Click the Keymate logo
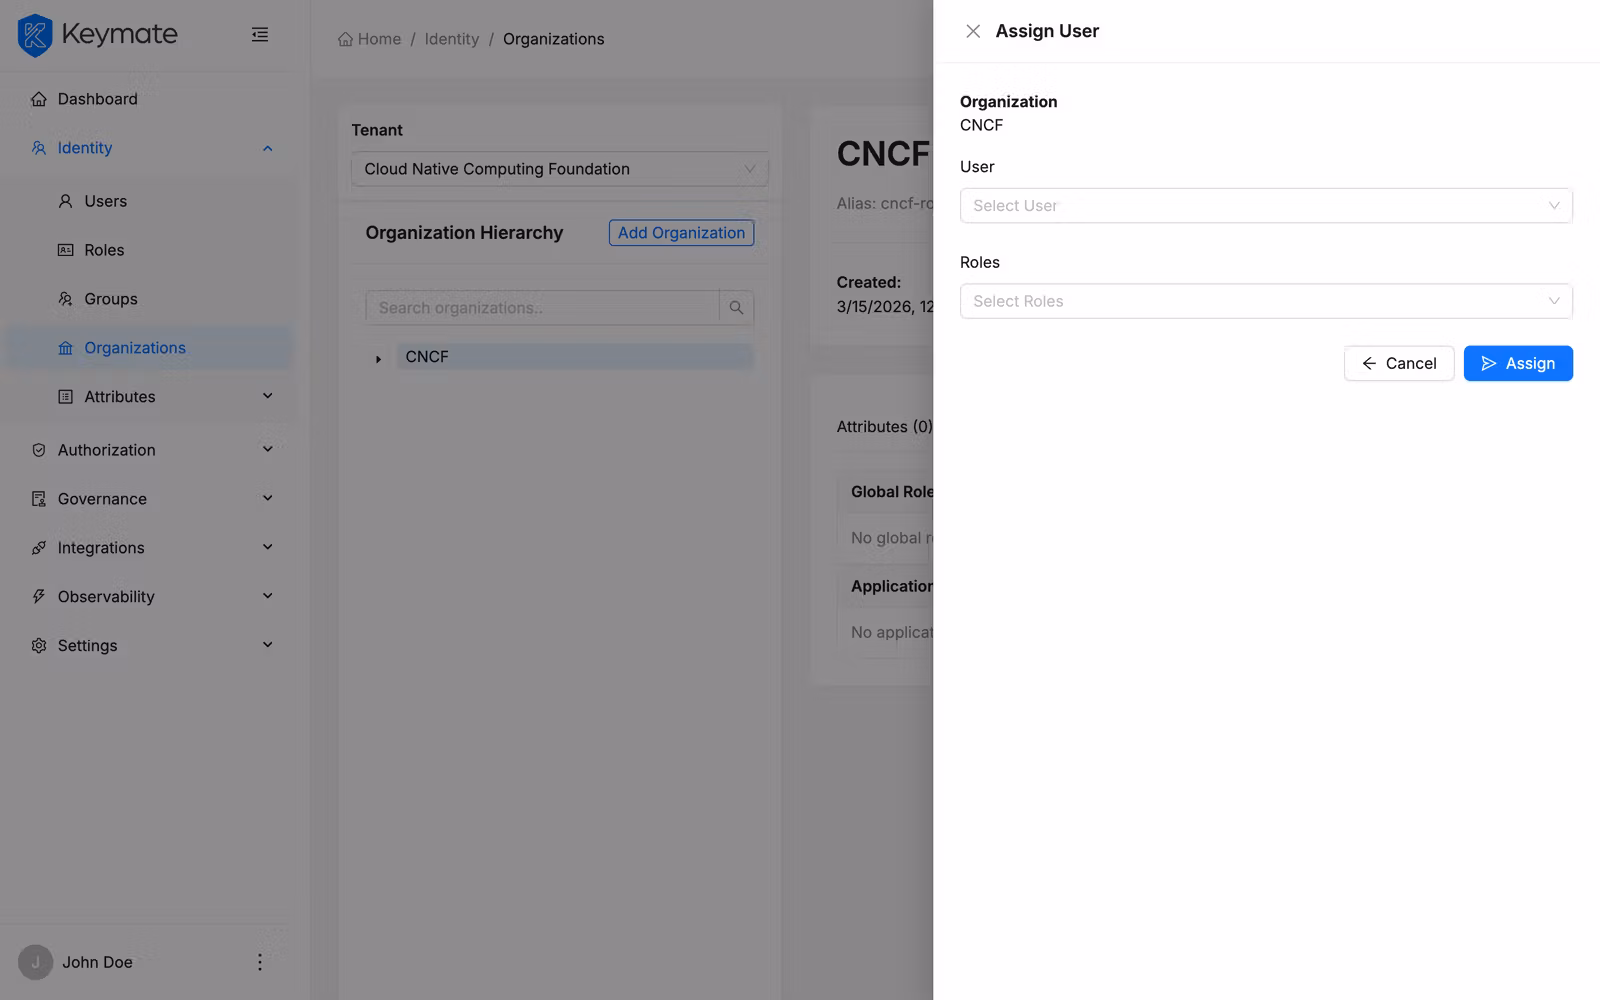The image size is (1600, 1000). 34,34
